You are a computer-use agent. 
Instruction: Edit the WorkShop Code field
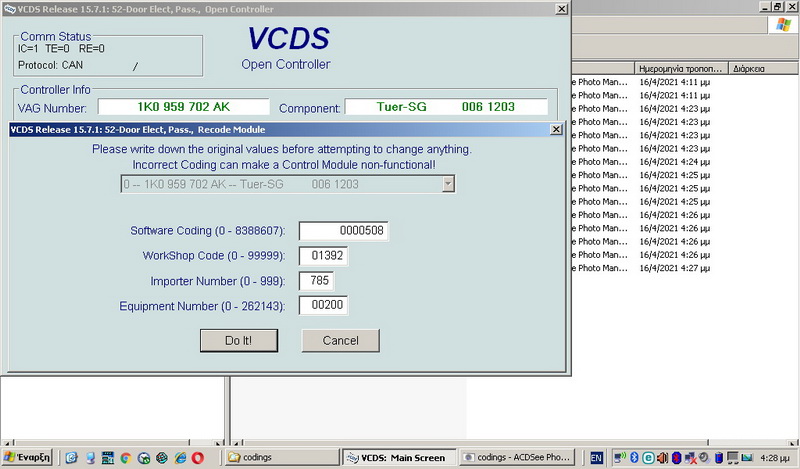[323, 256]
